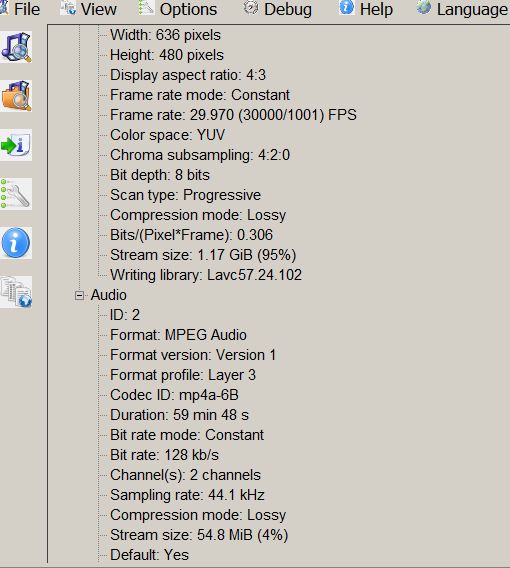Image resolution: width=510 pixels, height=568 pixels.
Task: Click the Export info icon with green arrow
Action: (x=16, y=145)
